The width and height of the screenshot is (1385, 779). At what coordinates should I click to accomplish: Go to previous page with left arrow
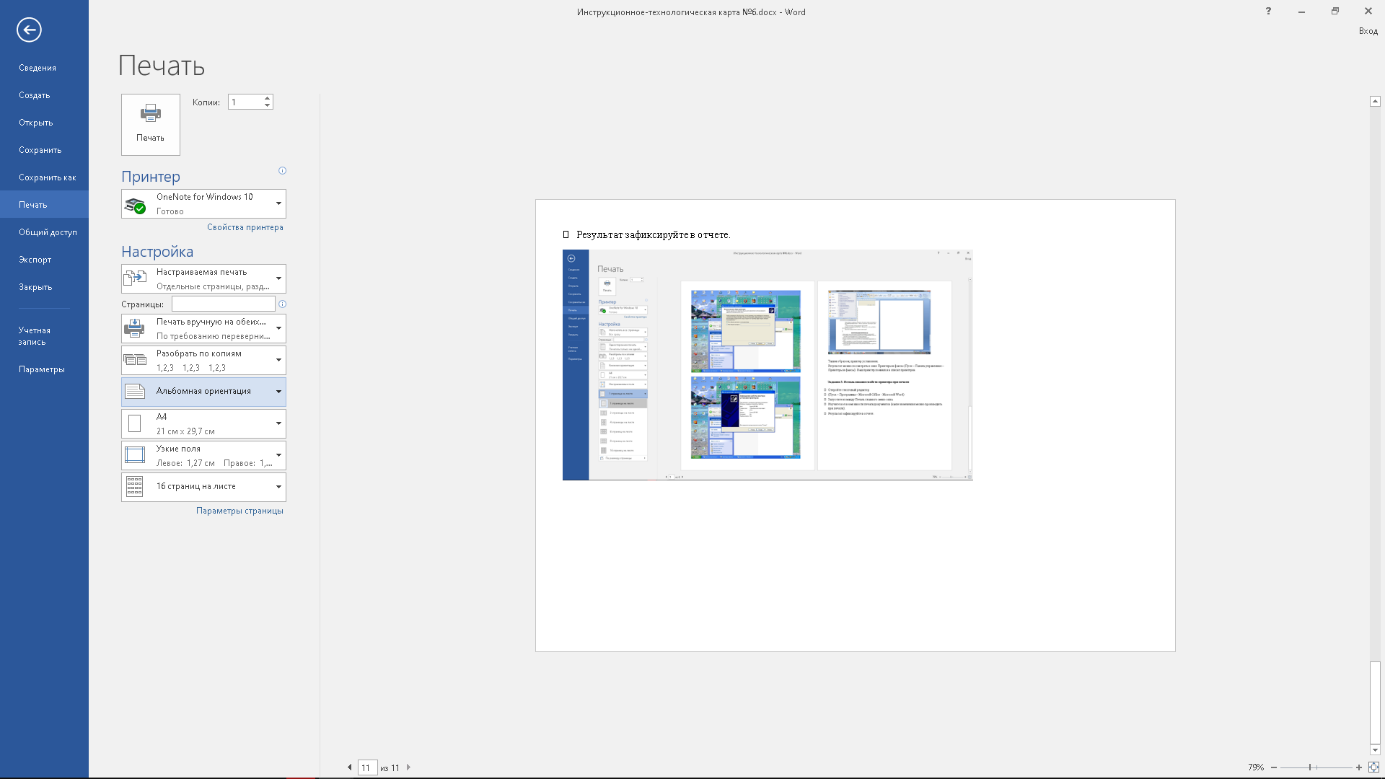349,767
